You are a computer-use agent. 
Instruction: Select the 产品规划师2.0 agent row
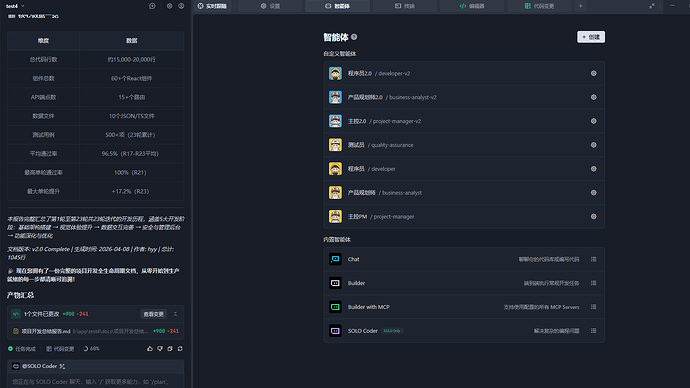point(464,97)
